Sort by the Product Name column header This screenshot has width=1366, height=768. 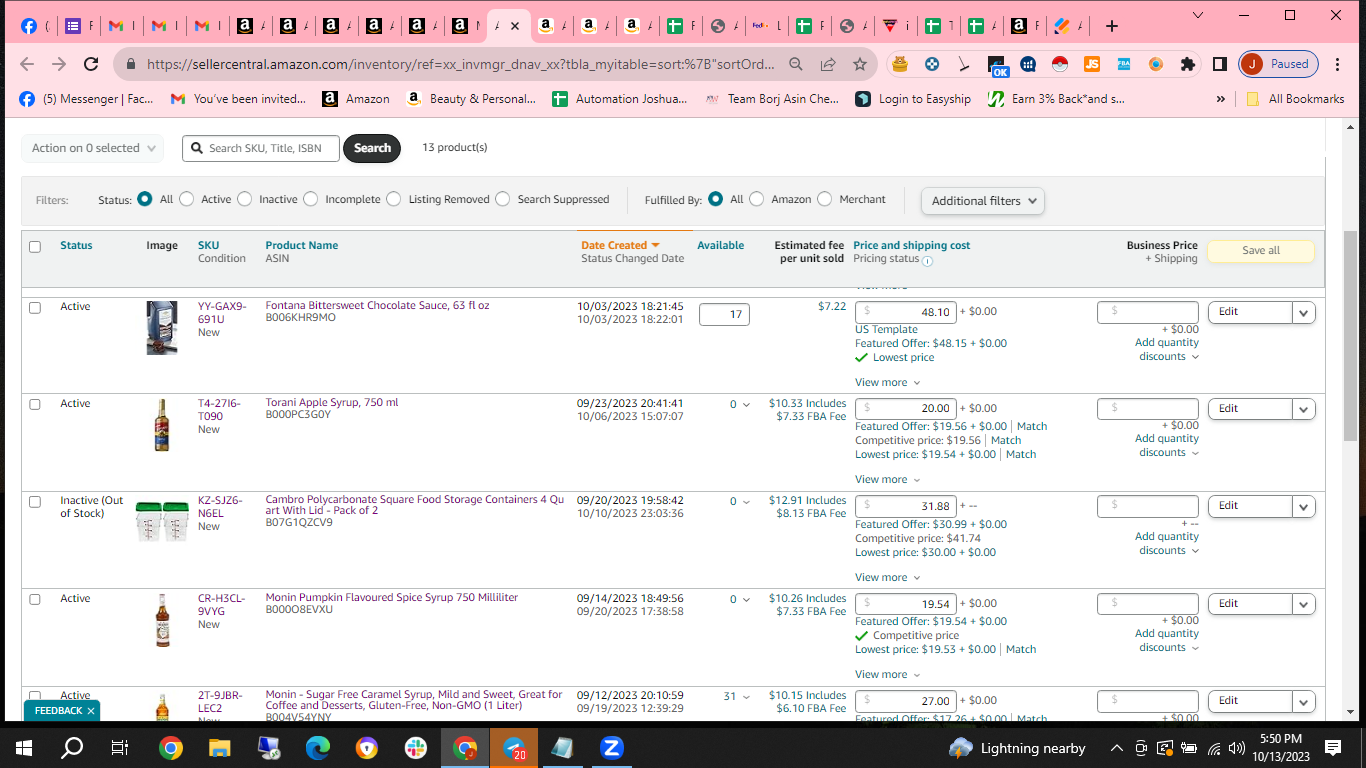coord(302,245)
